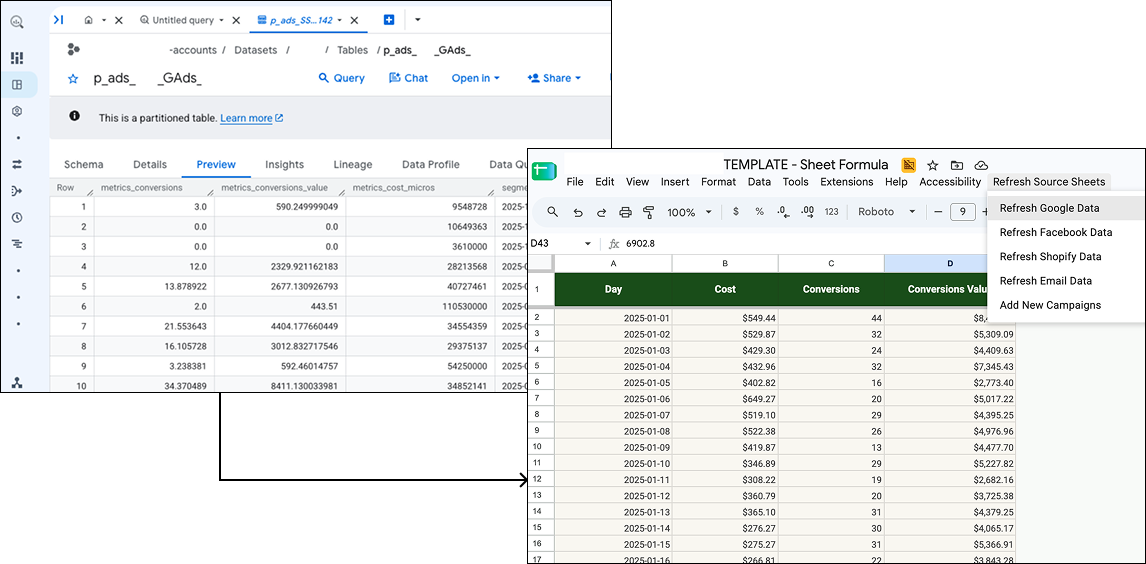The image size is (1146, 564).
Task: Switch to the Lineage tab
Action: click(352, 164)
